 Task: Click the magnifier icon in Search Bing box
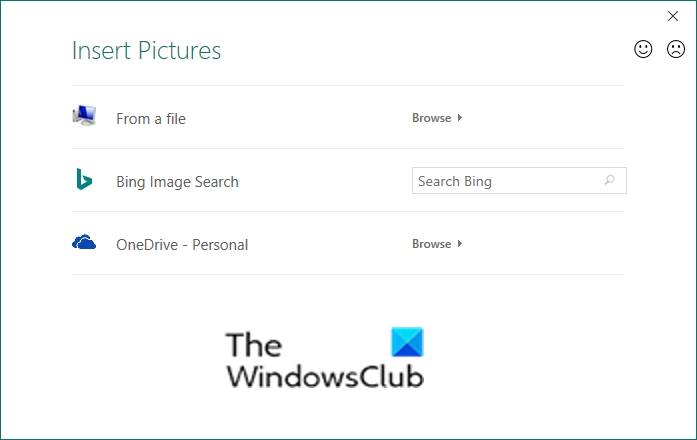coord(610,181)
